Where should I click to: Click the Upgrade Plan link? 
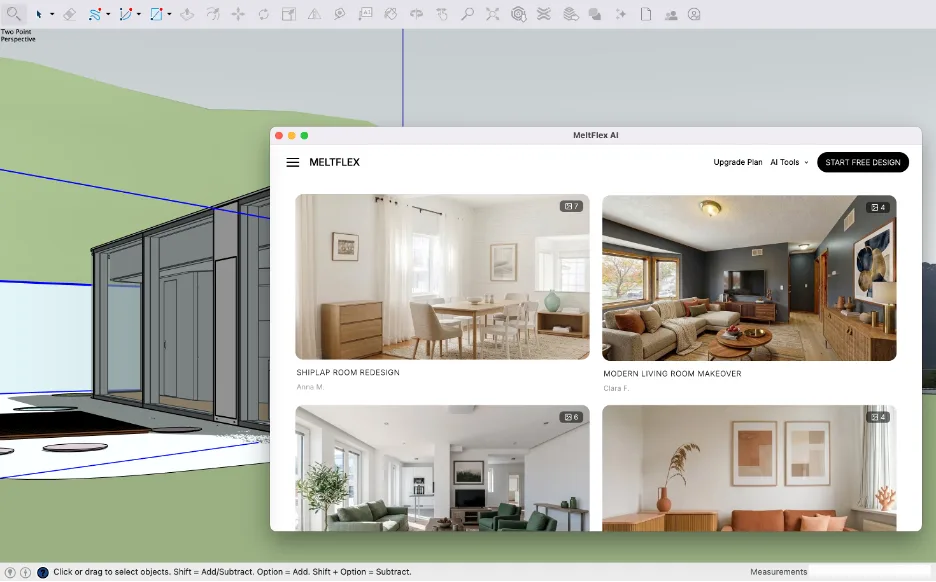click(738, 162)
